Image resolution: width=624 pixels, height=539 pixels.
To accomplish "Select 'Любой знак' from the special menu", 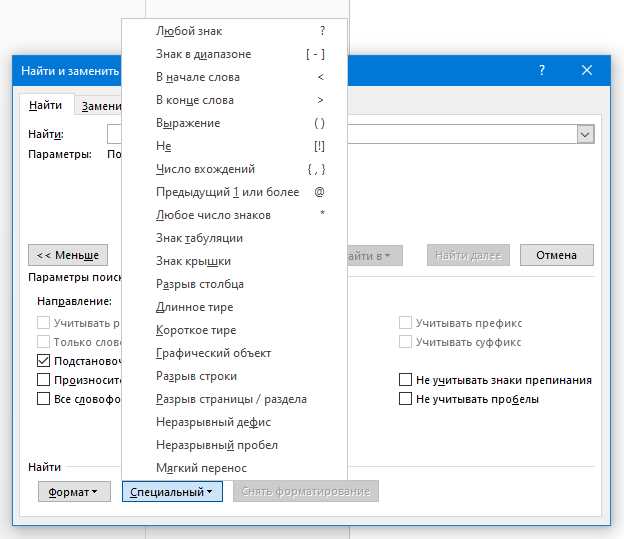I will point(190,31).
